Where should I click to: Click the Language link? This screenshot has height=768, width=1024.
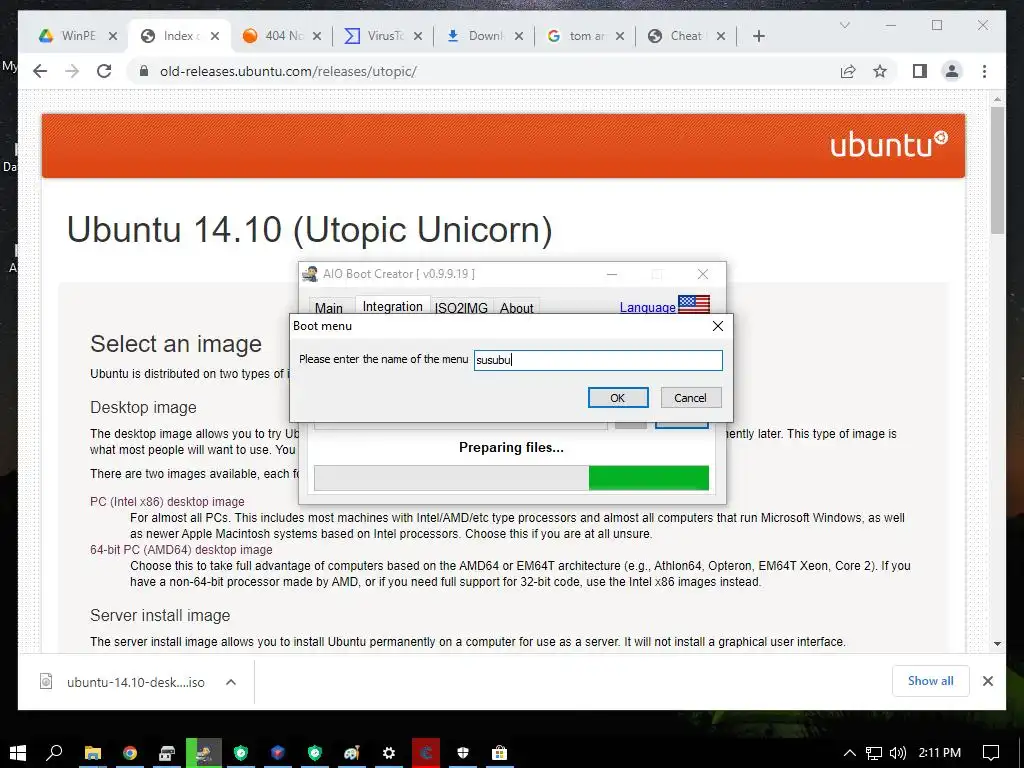pos(648,307)
